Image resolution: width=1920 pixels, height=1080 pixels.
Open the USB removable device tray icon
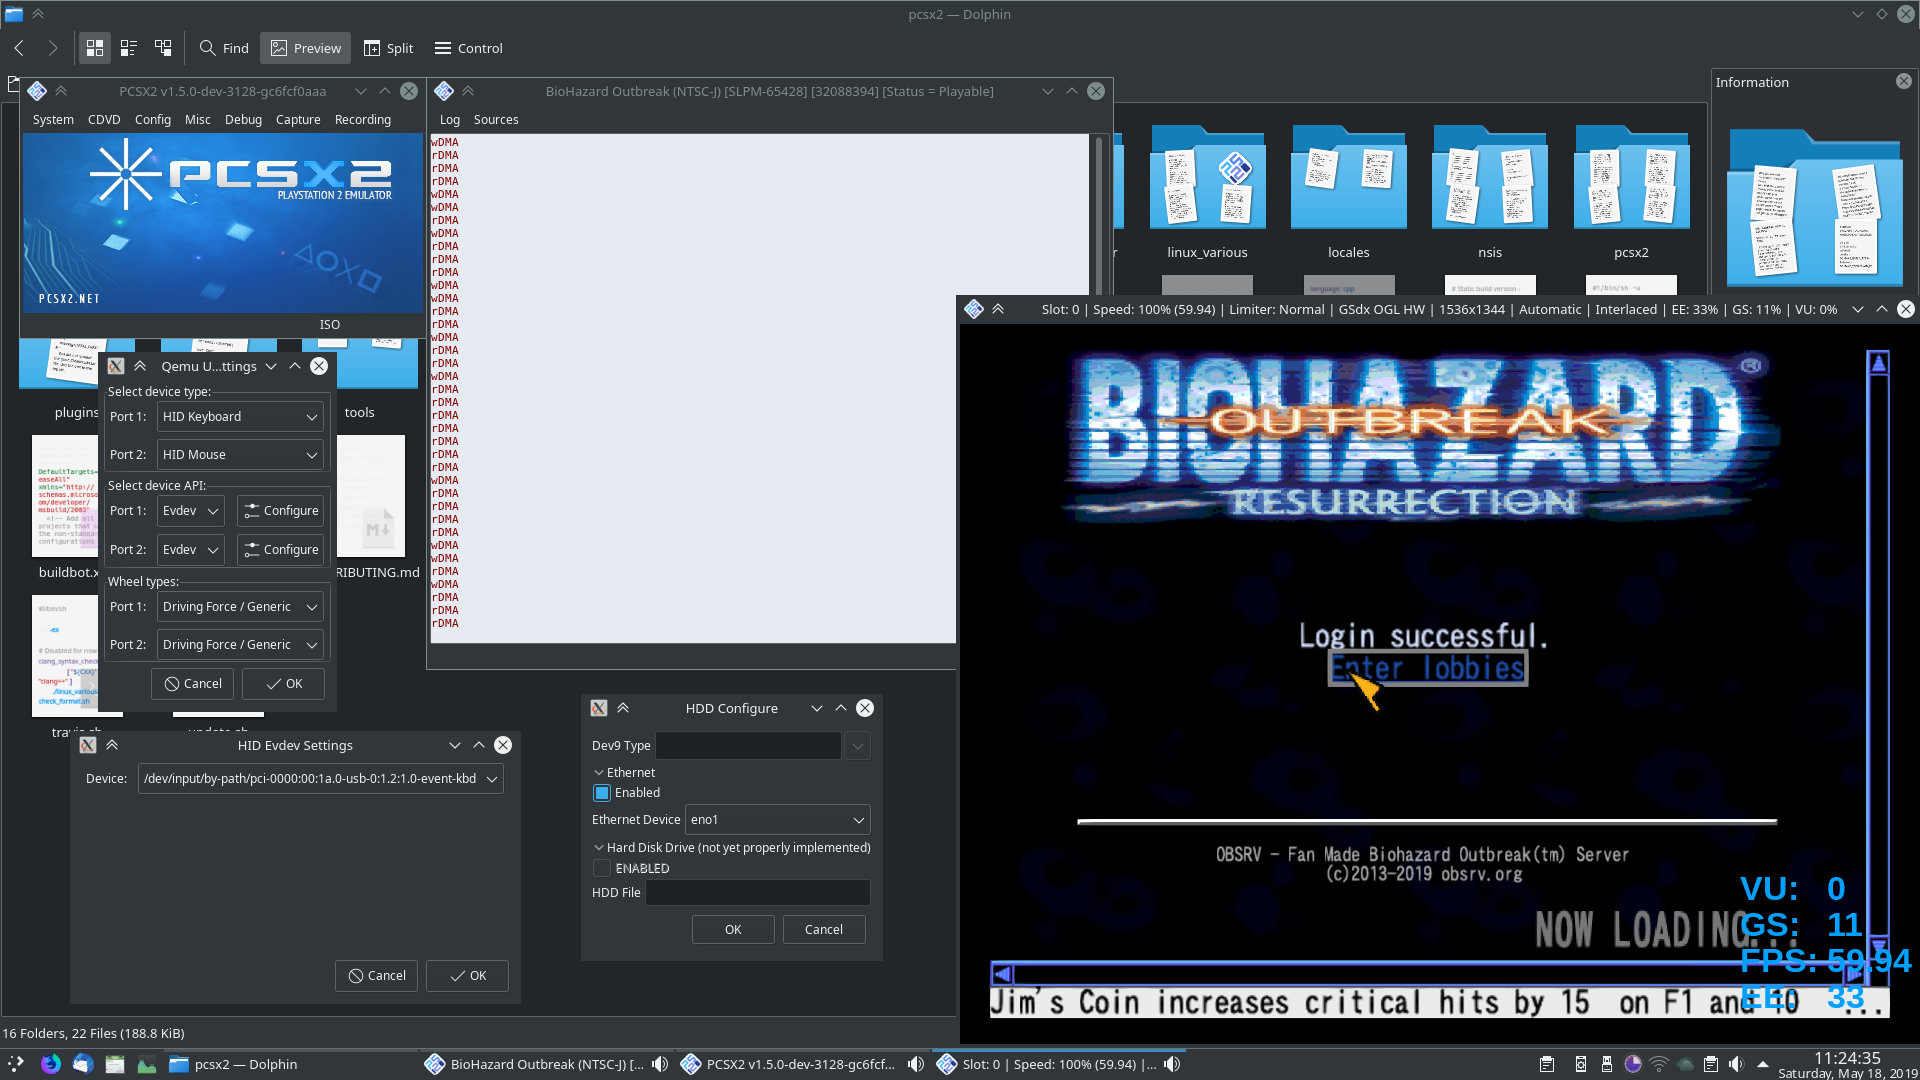coord(1607,1064)
